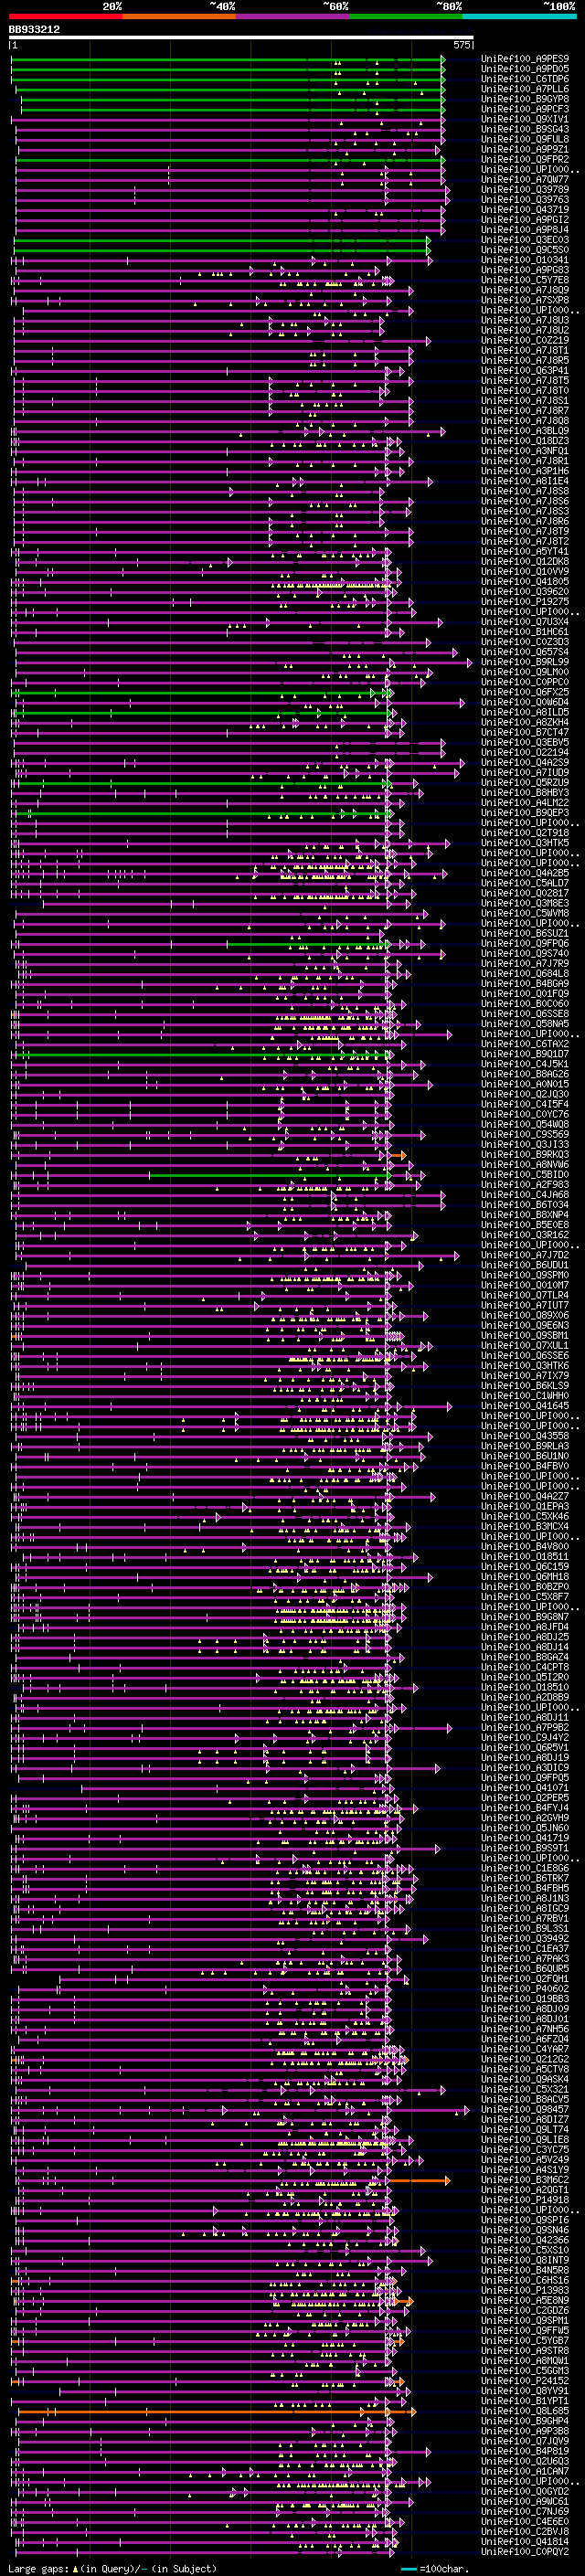Click the UniRef100_Q9FPR2 label
The height and width of the screenshot is (2576, 585).
click(x=524, y=159)
